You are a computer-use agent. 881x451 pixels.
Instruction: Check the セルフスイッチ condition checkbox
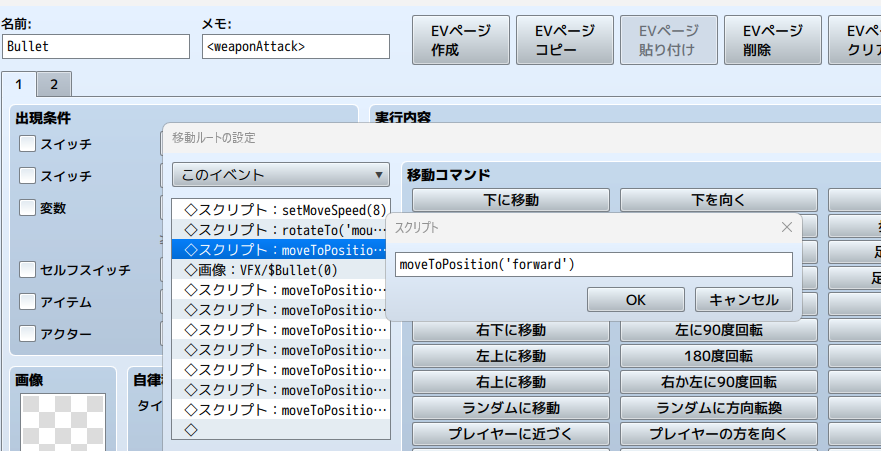pyautogui.click(x=28, y=270)
